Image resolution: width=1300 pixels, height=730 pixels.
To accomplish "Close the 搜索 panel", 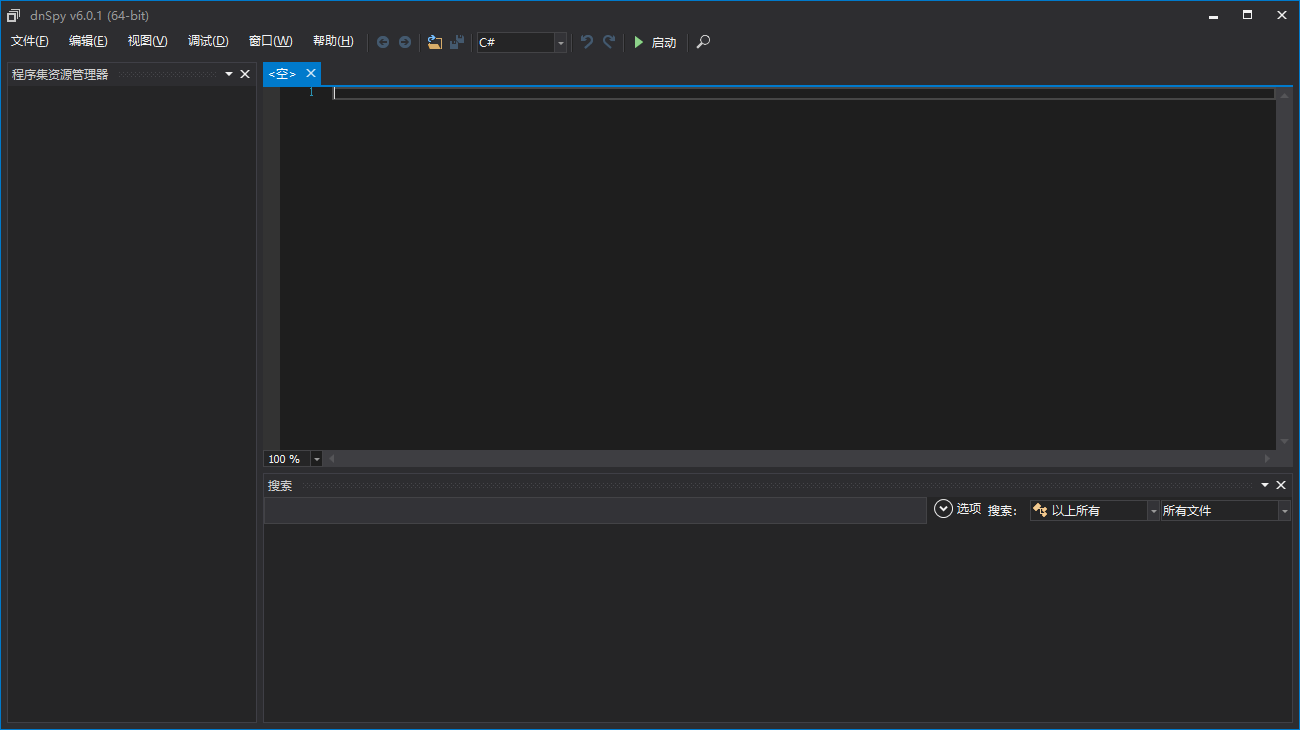I will [x=1281, y=485].
